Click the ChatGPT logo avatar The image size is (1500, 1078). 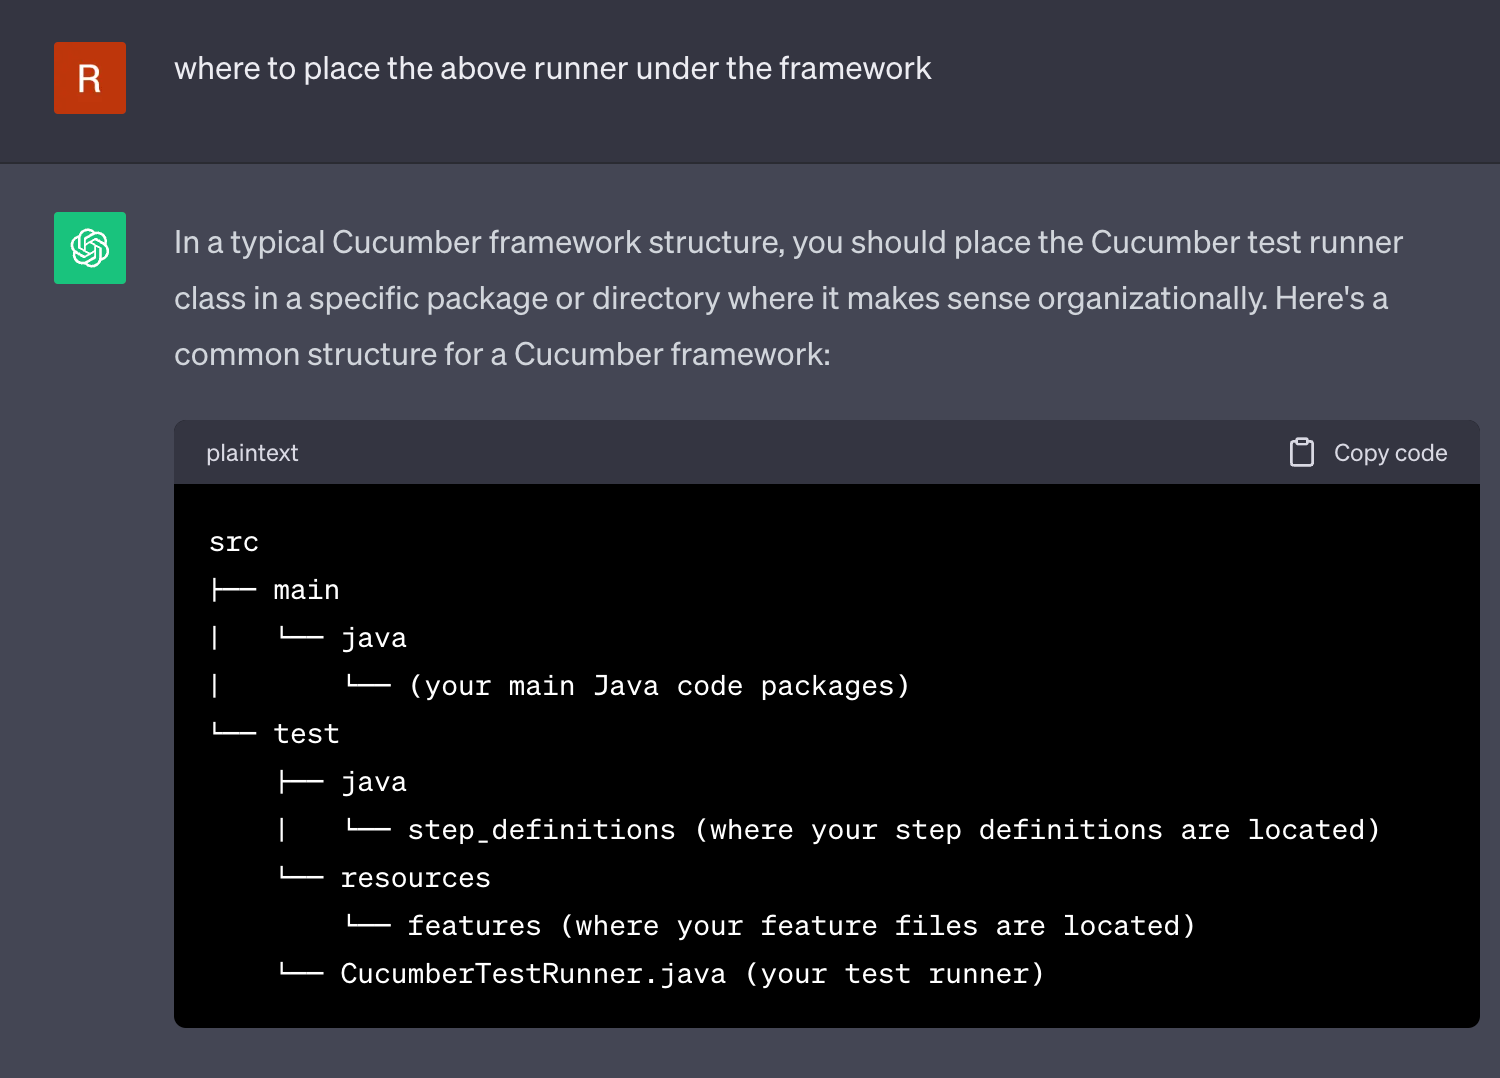click(x=90, y=248)
